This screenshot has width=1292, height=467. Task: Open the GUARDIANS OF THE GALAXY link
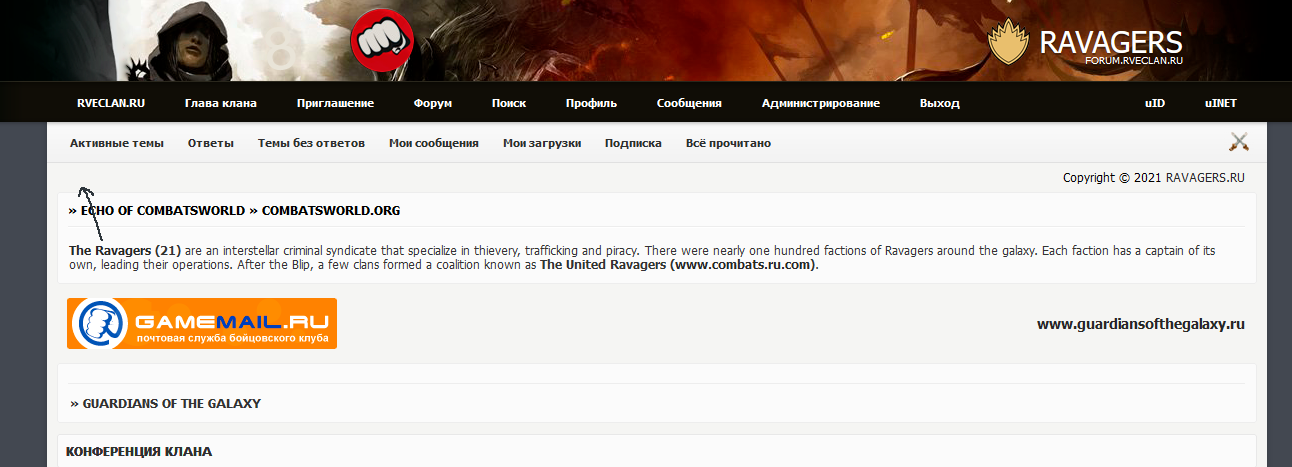point(171,403)
